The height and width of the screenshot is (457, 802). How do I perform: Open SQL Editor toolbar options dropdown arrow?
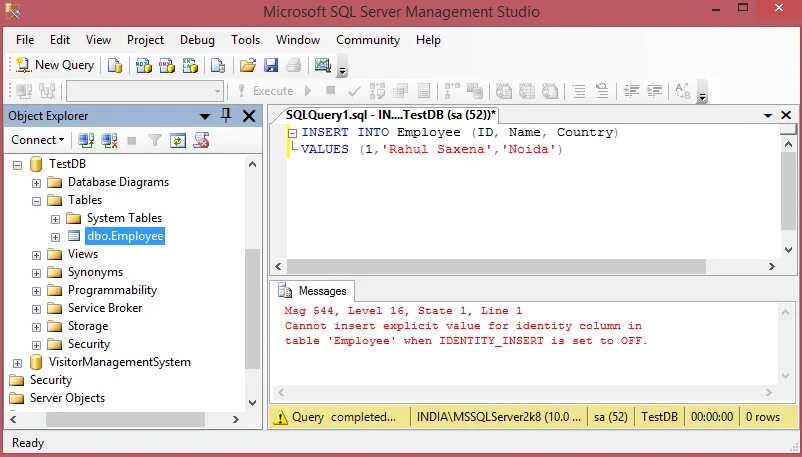703,97
